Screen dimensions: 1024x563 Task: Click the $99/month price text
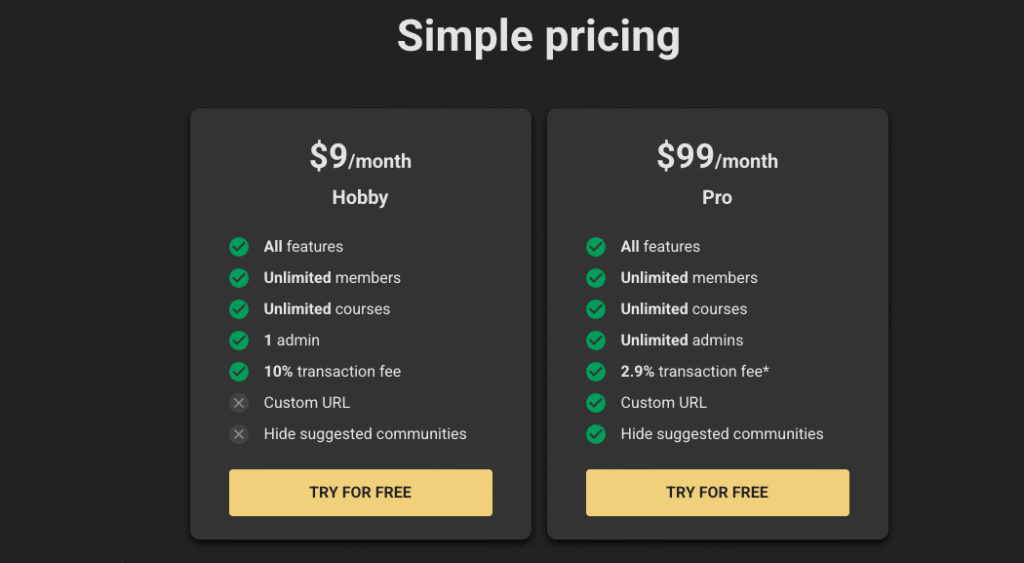click(717, 158)
